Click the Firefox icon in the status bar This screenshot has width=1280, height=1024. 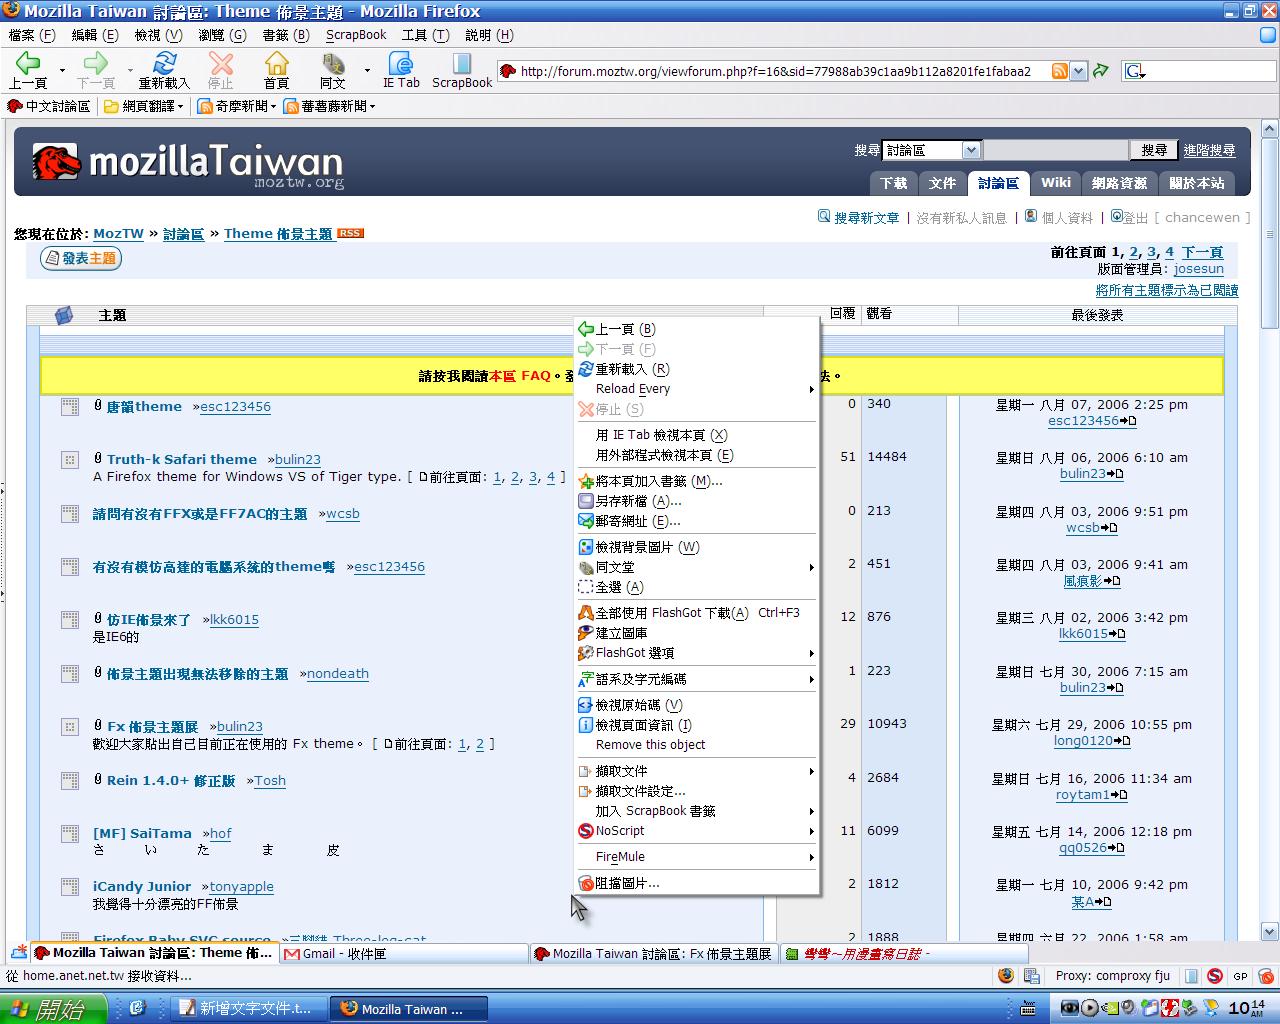tap(1006, 975)
